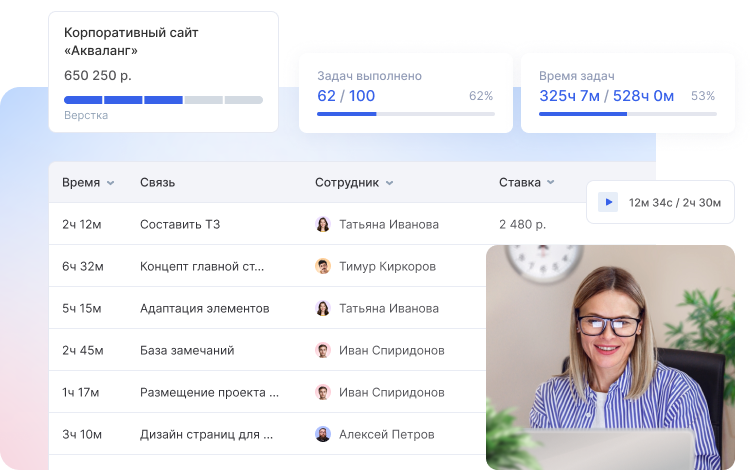753x470 pixels.
Task: Expand the Ставка column sort chevron
Action: tap(551, 182)
